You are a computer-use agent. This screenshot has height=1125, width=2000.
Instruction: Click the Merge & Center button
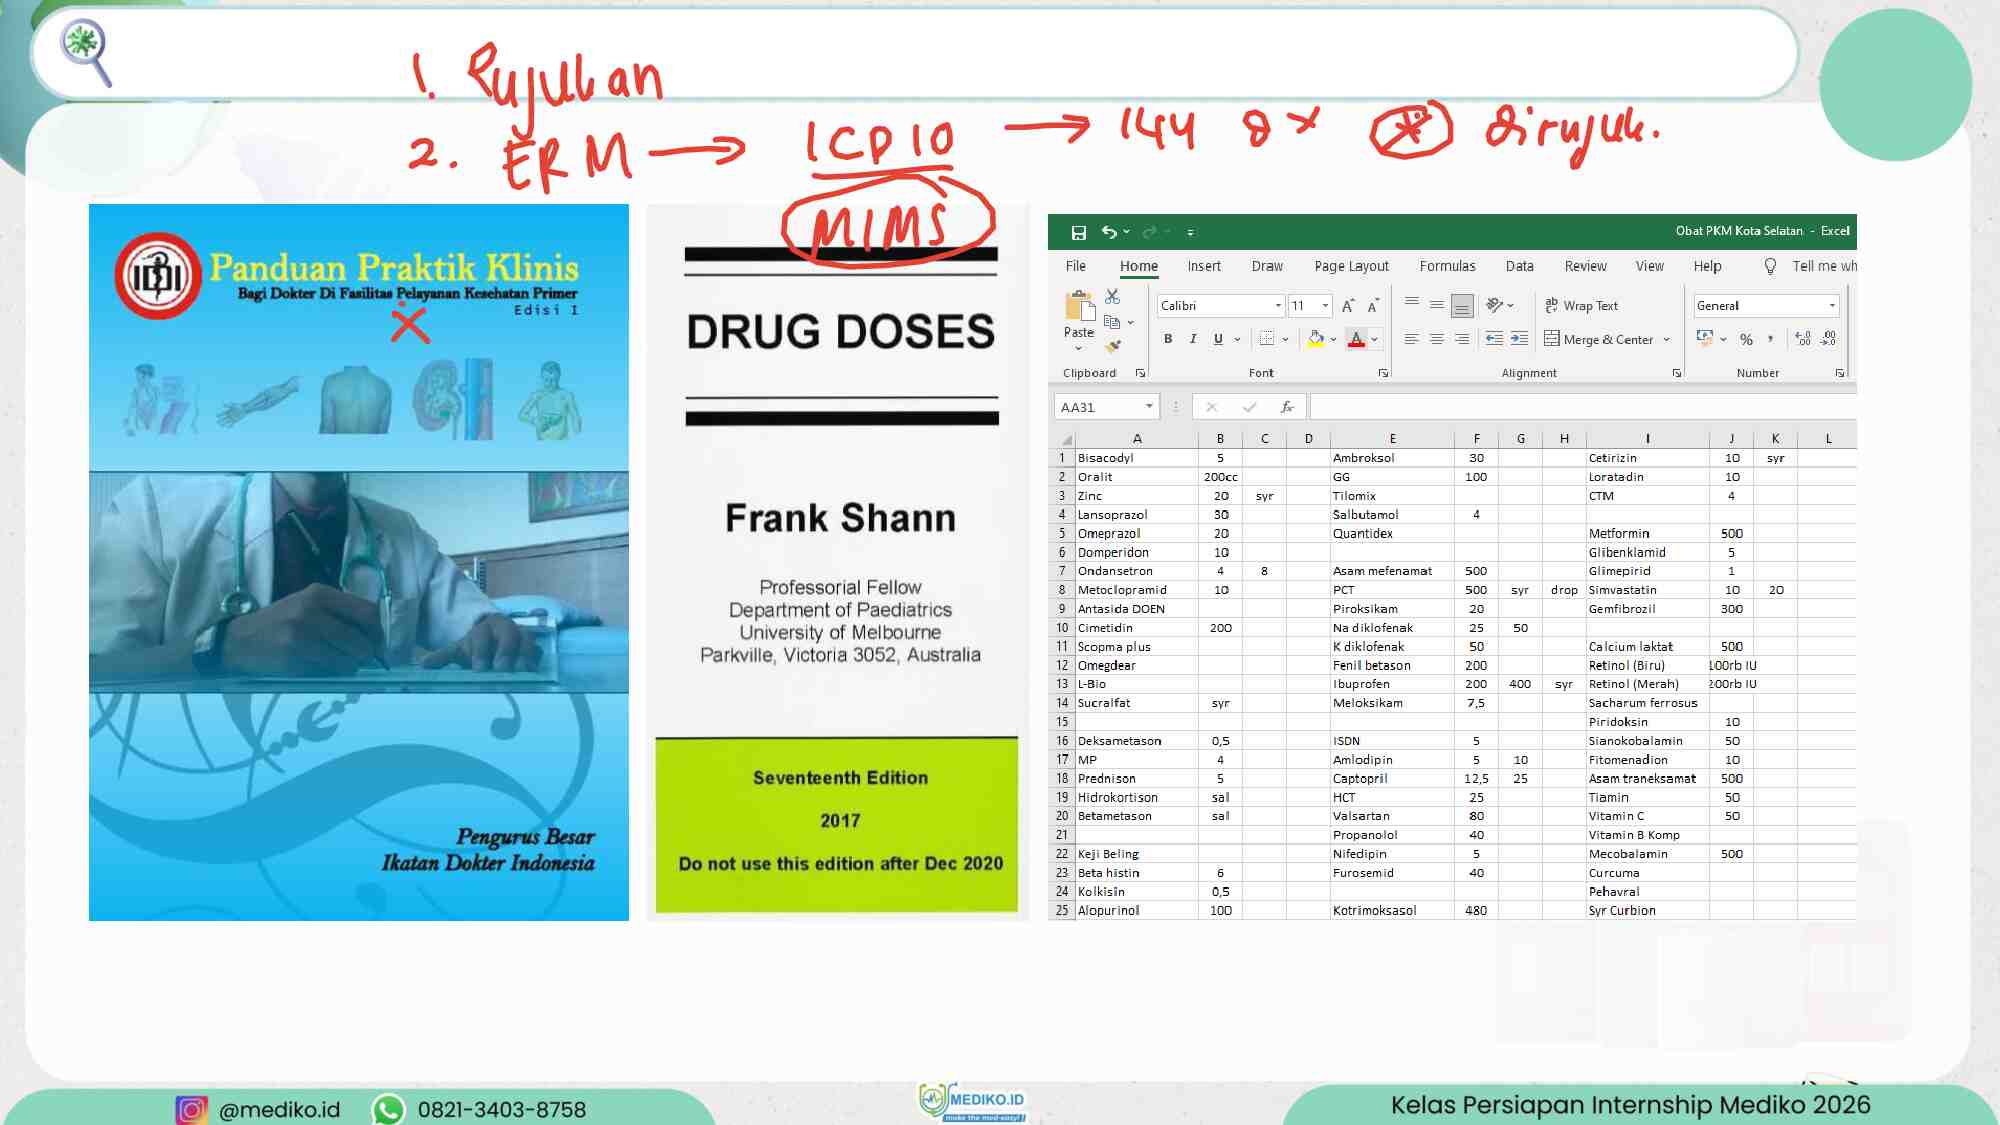pyautogui.click(x=1599, y=339)
